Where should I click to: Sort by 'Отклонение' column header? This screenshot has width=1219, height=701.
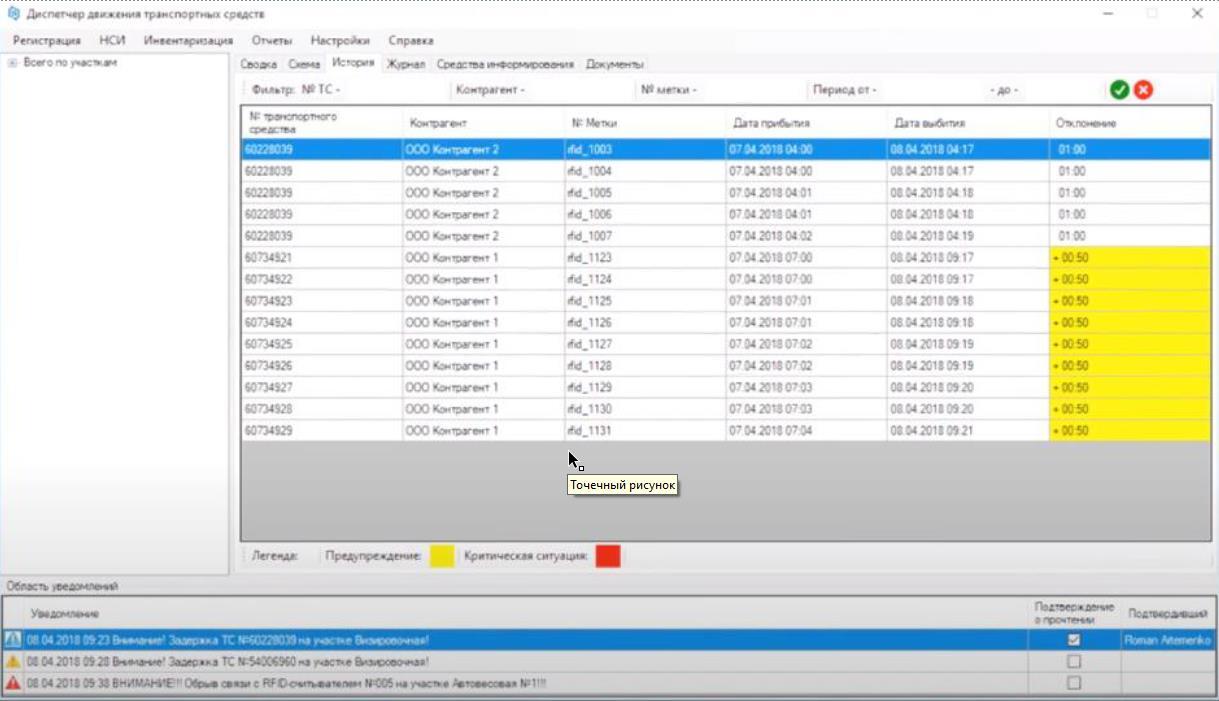1130,122
